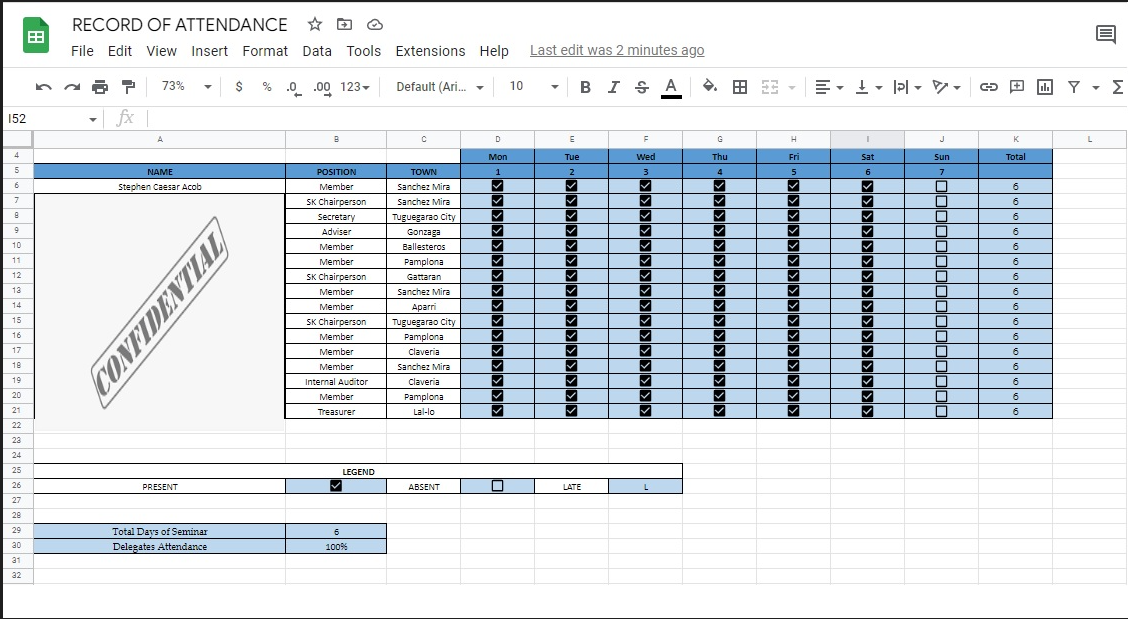
Task: Format as currency with dollar icon
Action: point(239,86)
